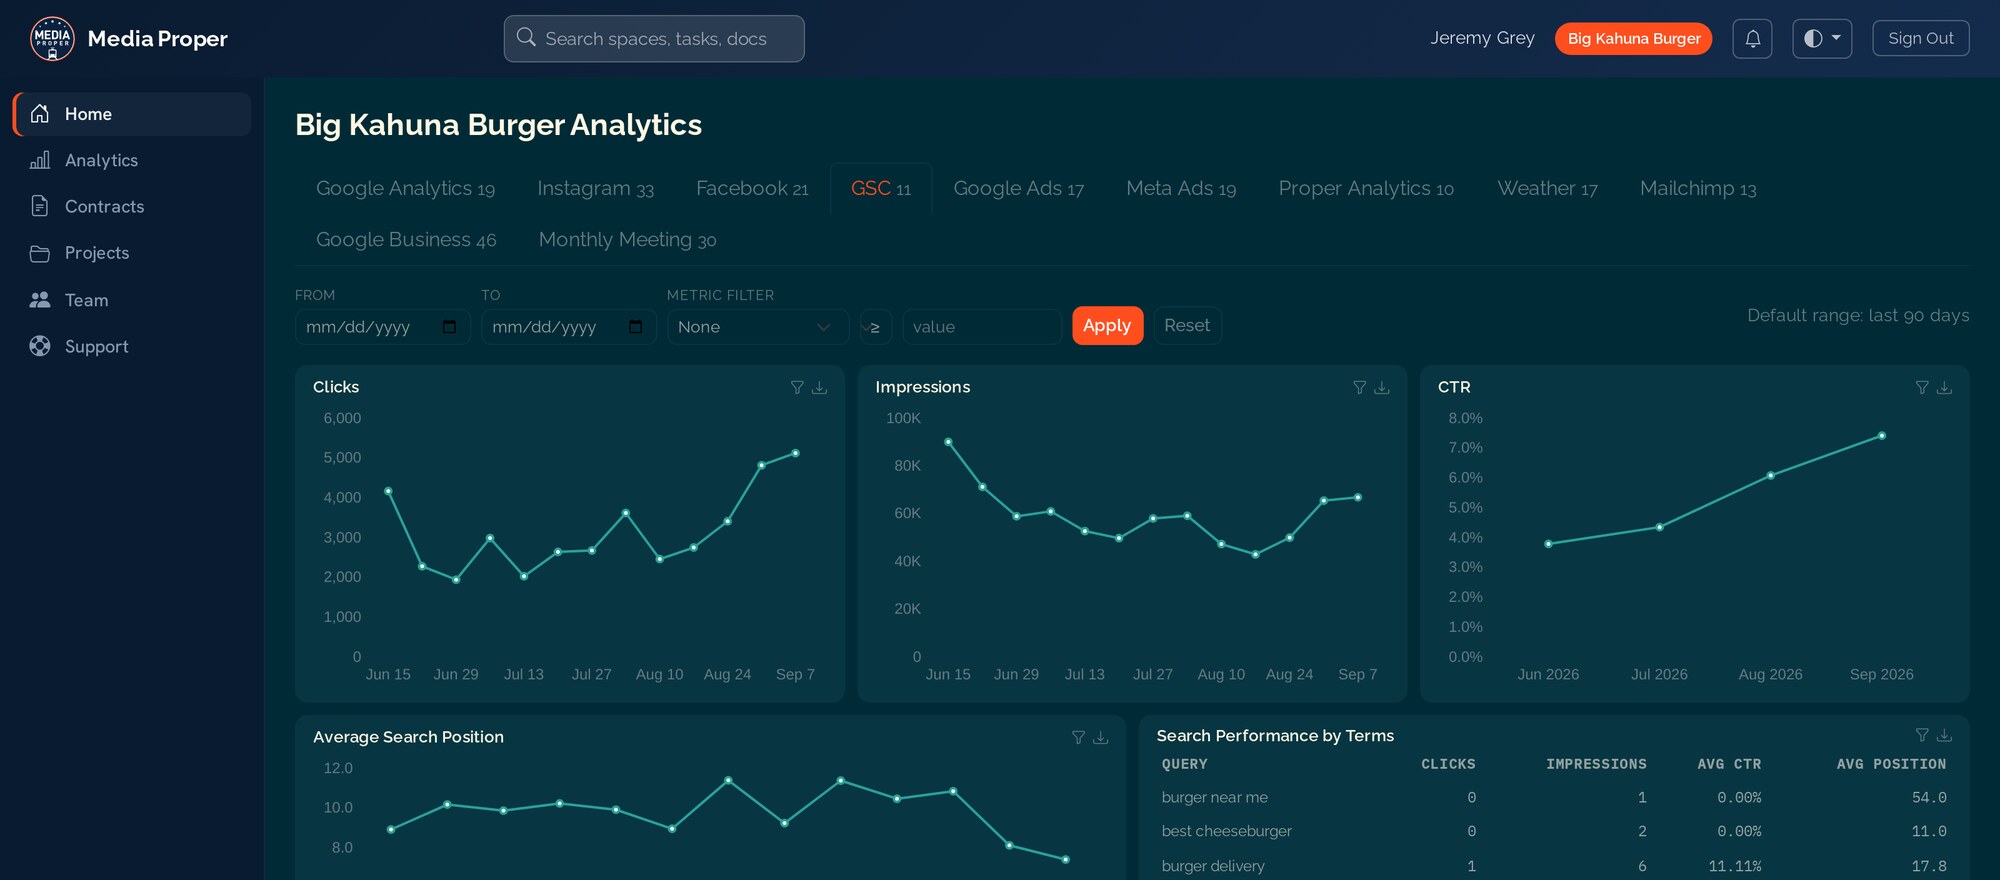The height and width of the screenshot is (880, 2000).
Task: Switch to Google Analytics tab
Action: point(405,188)
